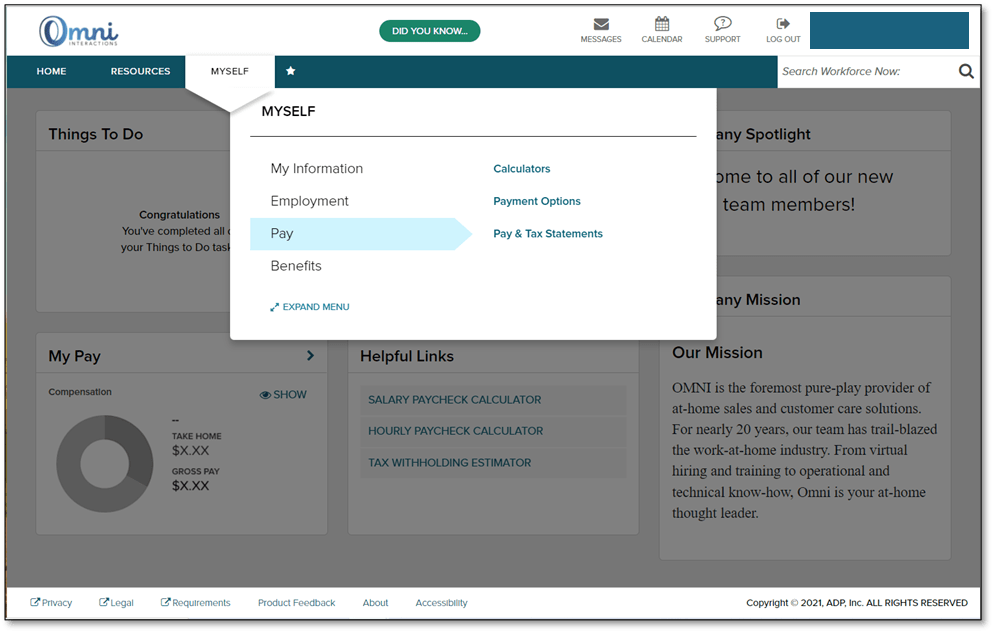
Task: Click the compensation donut chart
Action: click(104, 462)
